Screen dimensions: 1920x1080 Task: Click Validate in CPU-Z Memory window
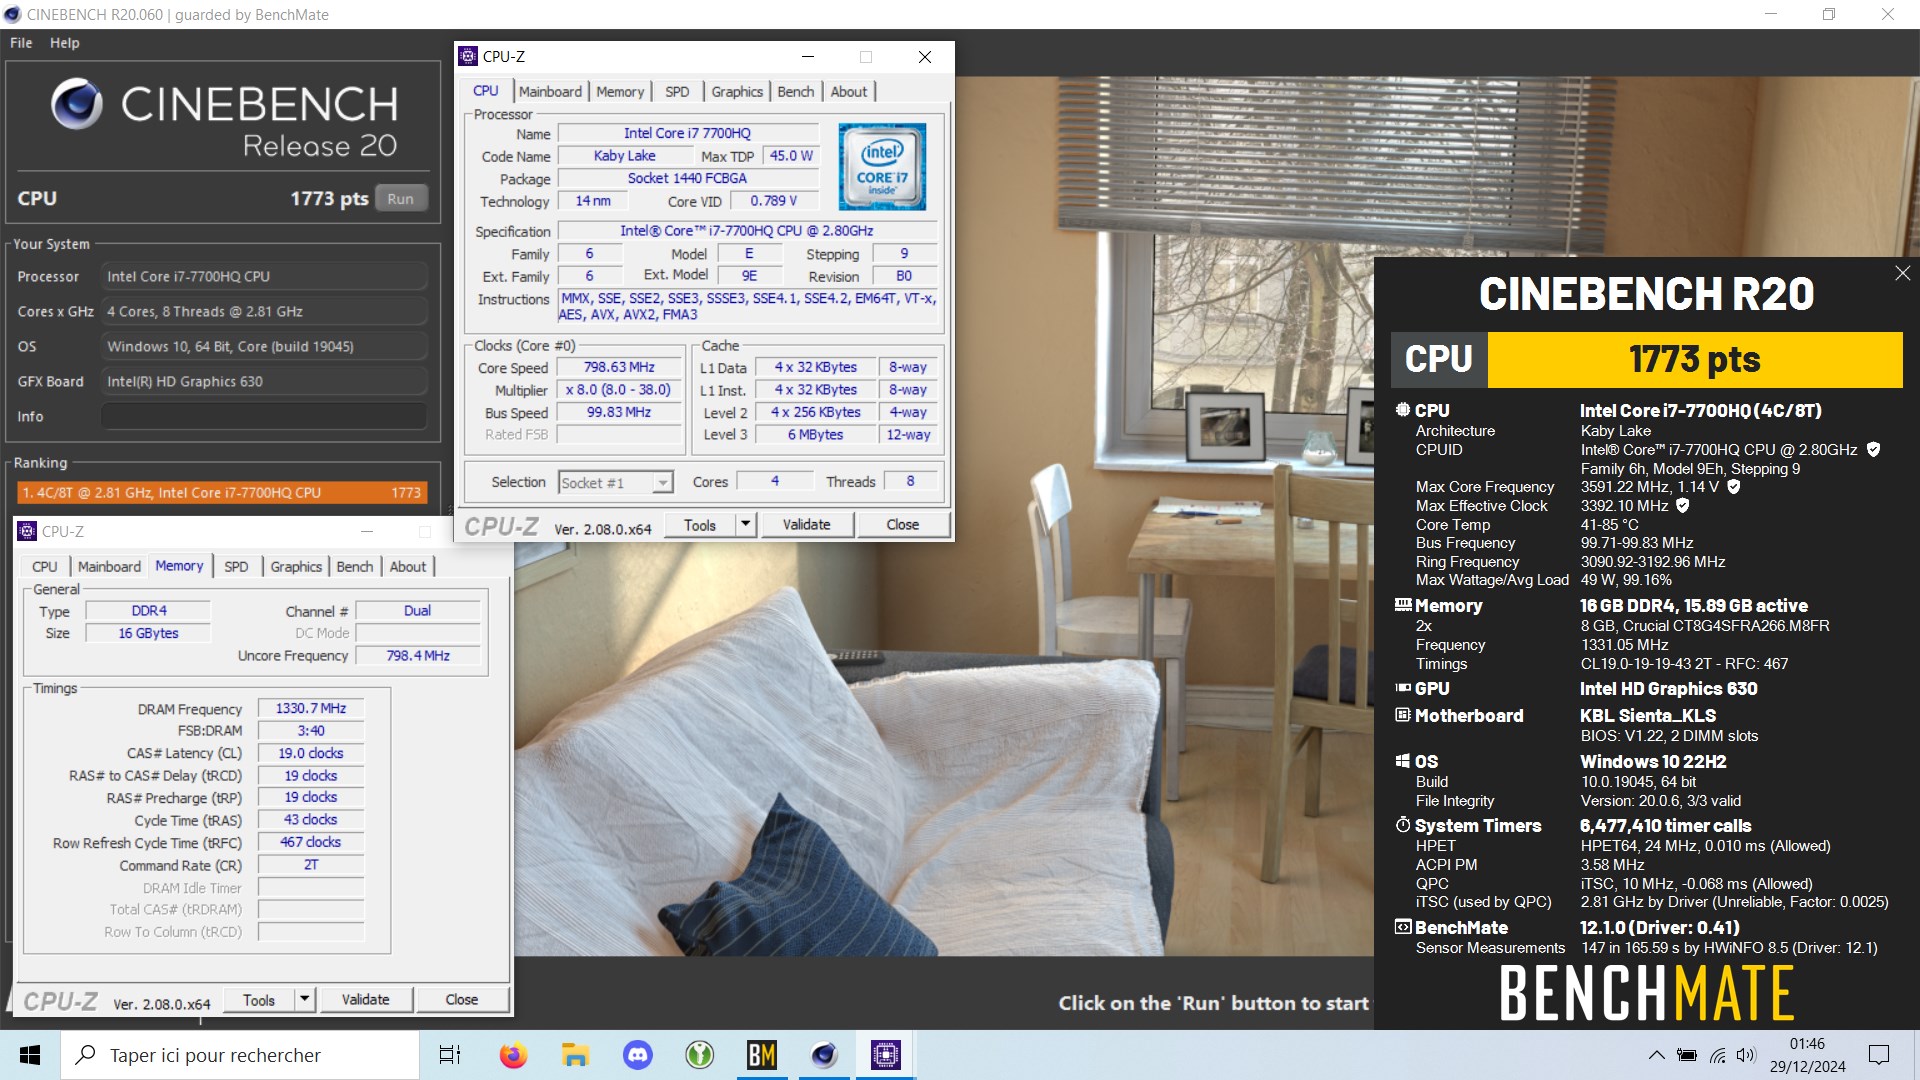366,999
